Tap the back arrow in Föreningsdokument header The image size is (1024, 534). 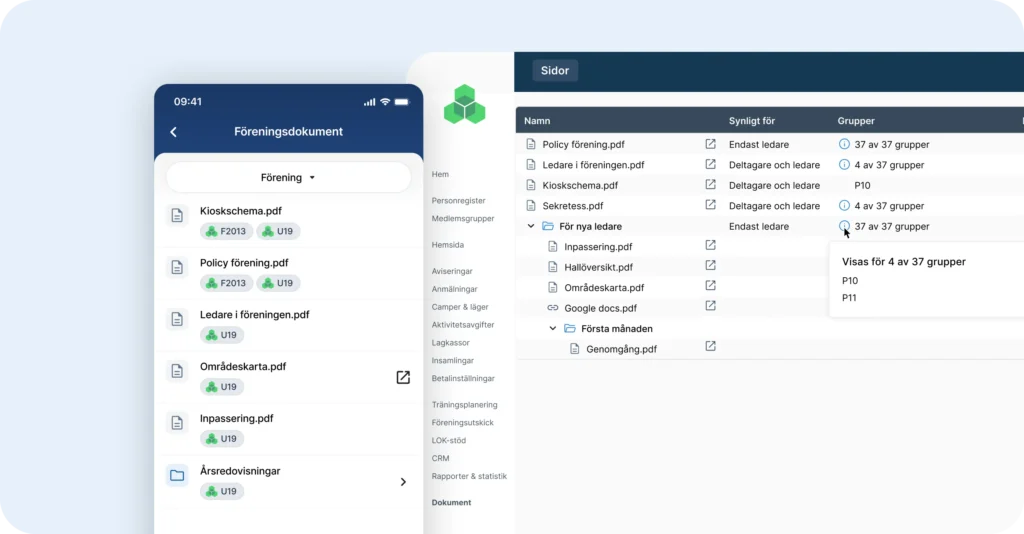(x=173, y=132)
